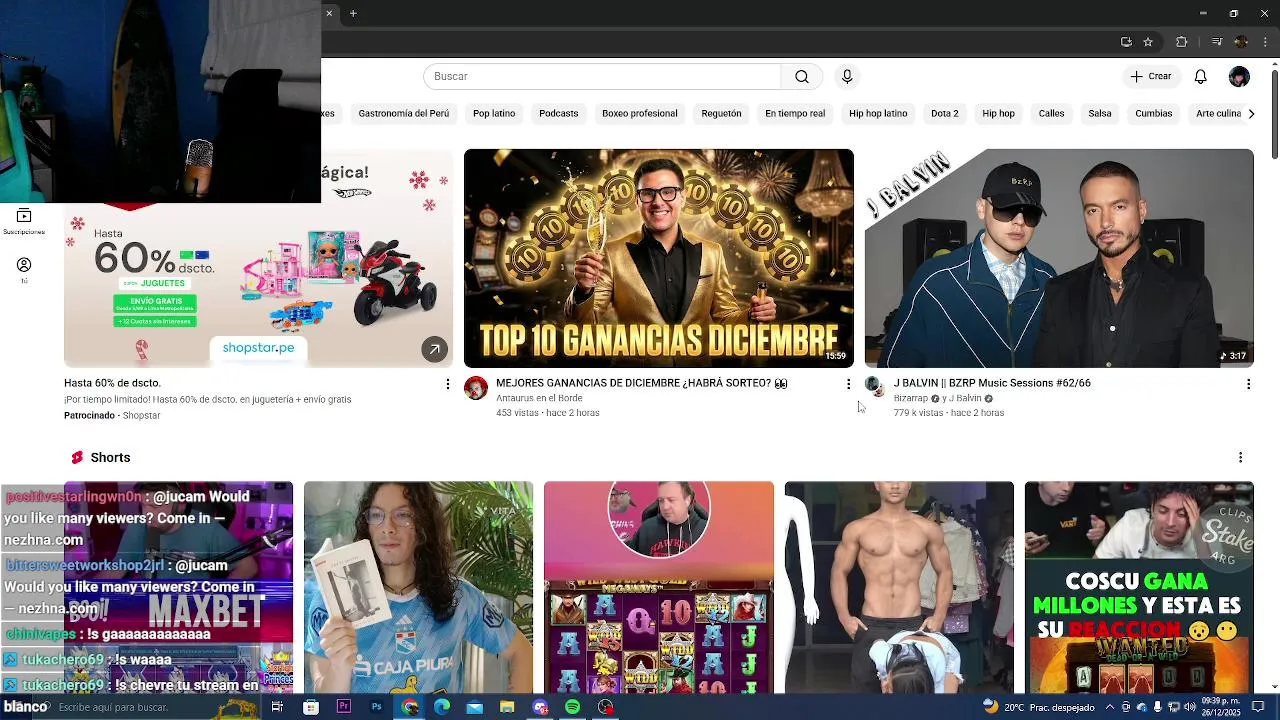Screen dimensions: 1280x720
Task: Open the short with the man holding a book
Action: 418,587
